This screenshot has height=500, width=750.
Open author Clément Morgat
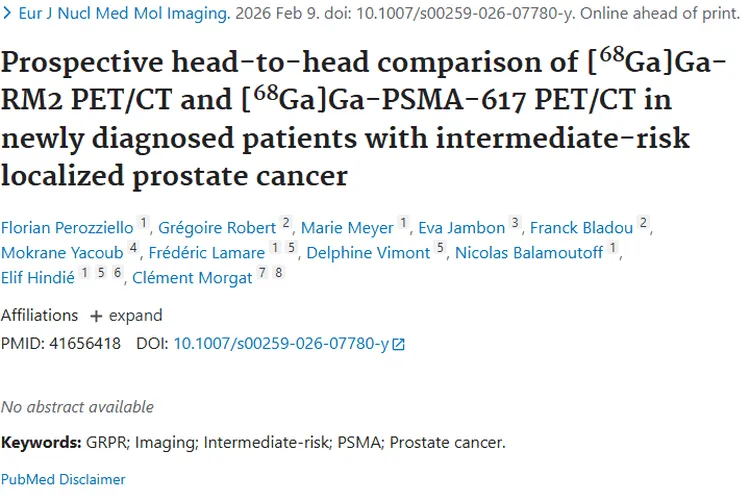(x=192, y=278)
